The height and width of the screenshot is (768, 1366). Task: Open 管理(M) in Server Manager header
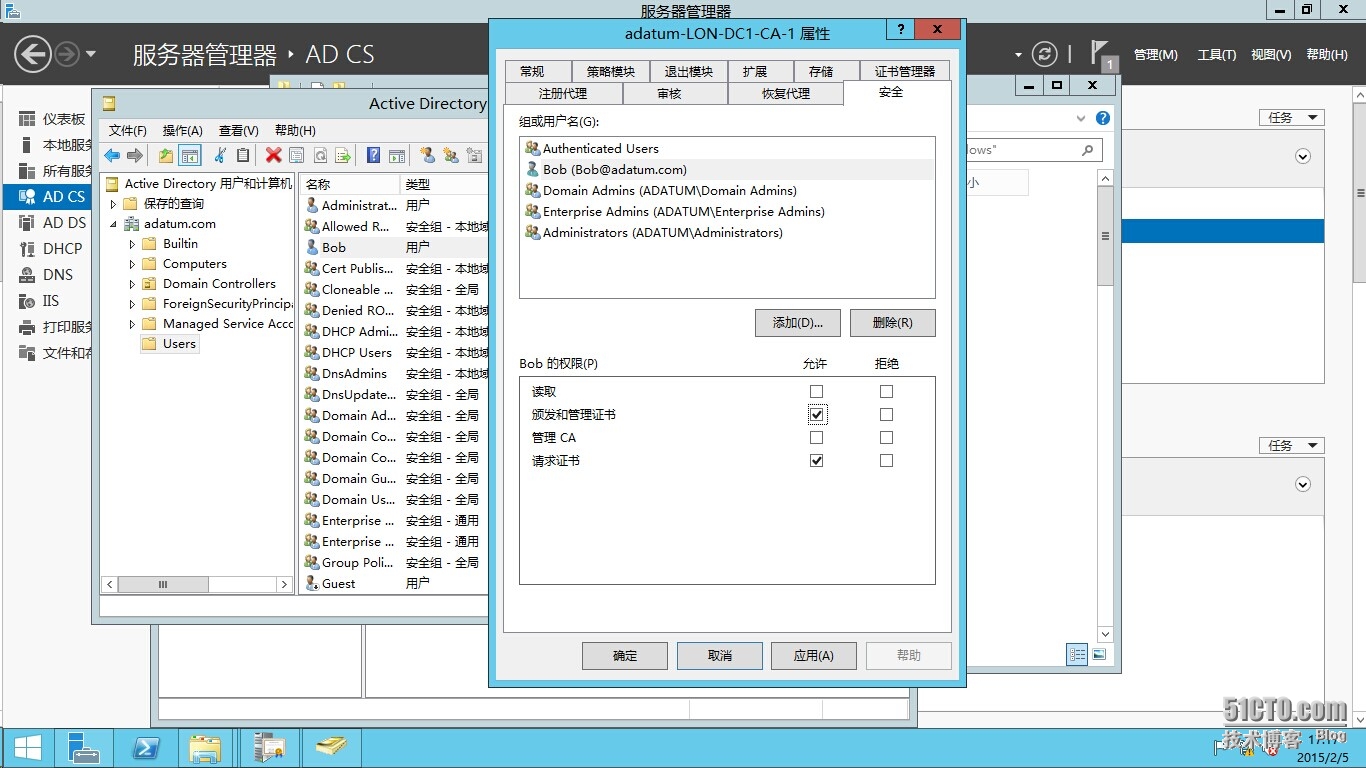[x=1156, y=55]
